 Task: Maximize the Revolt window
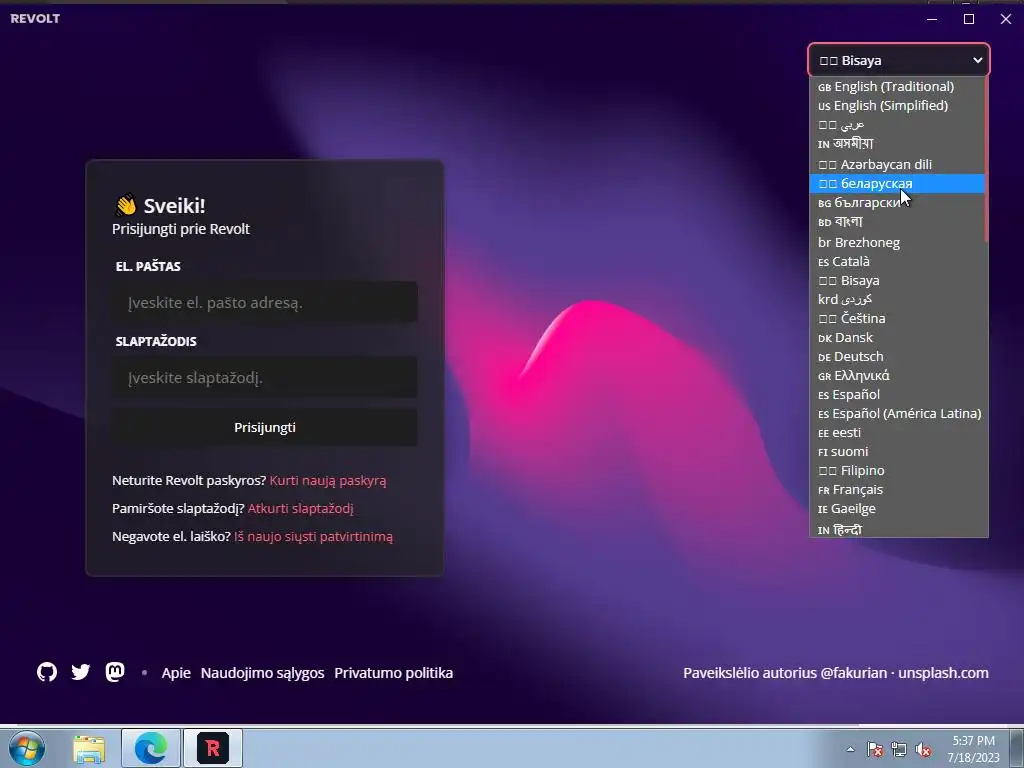point(969,19)
